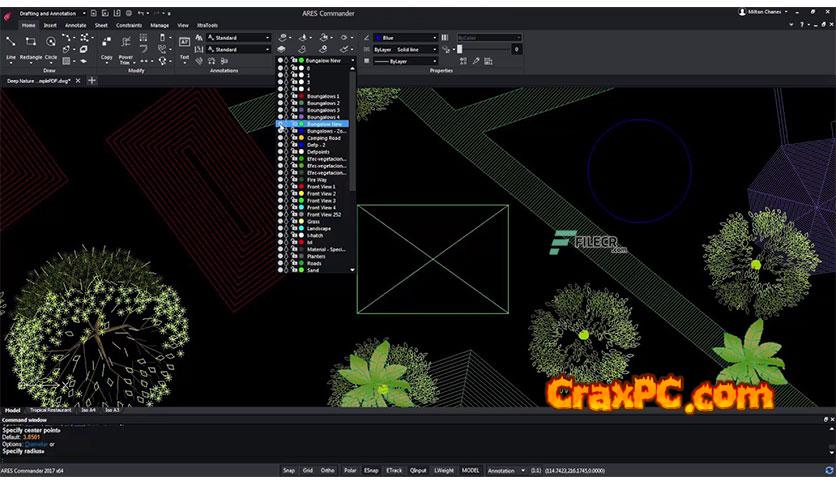Select the Landscape layer in the list
Image resolution: width=836 pixels, height=484 pixels.
320,228
